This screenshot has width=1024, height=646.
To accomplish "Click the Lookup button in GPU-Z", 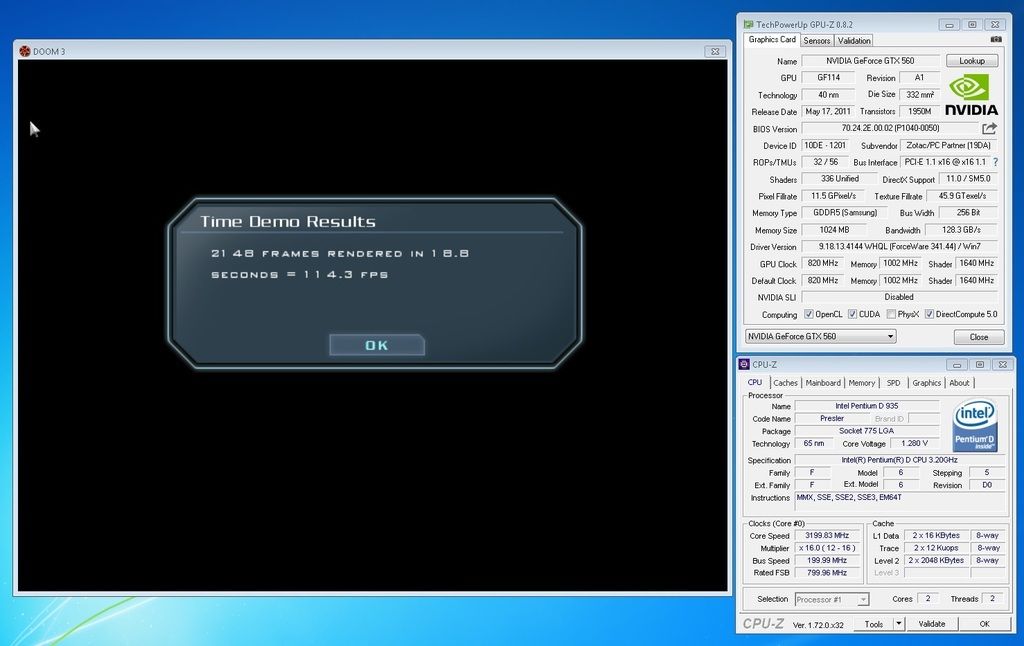I will click(972, 61).
